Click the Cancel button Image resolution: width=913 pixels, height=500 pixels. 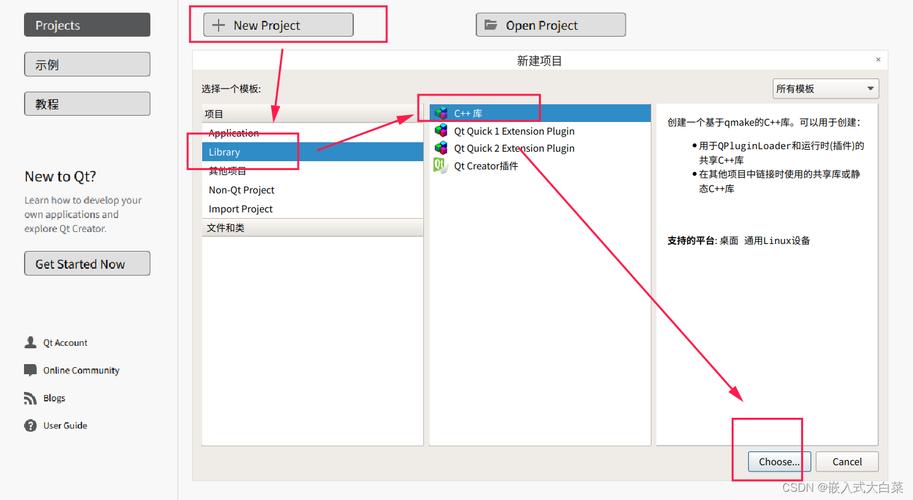coord(847,462)
